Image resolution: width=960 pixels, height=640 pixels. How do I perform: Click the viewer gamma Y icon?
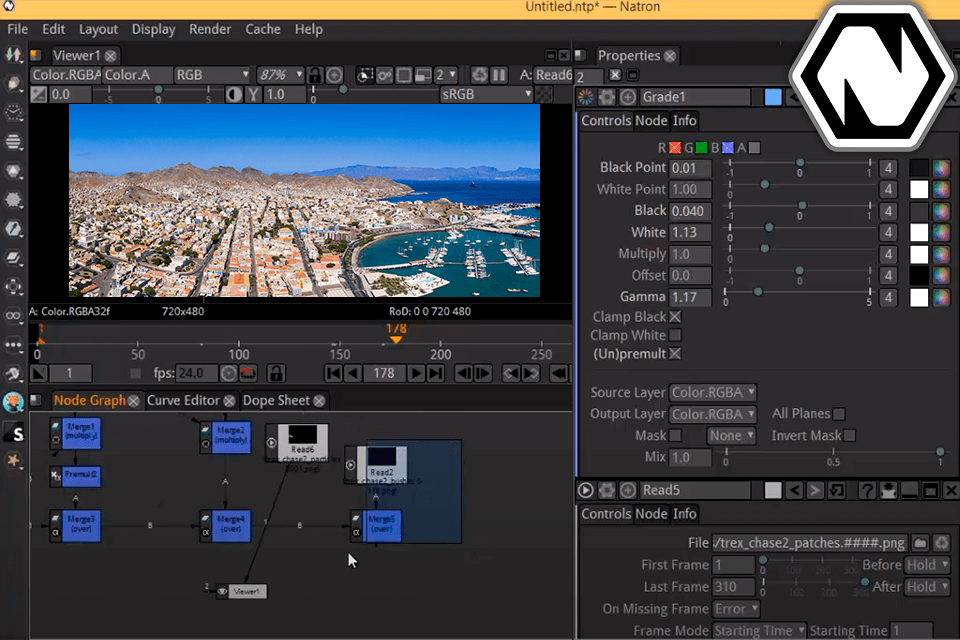[253, 94]
